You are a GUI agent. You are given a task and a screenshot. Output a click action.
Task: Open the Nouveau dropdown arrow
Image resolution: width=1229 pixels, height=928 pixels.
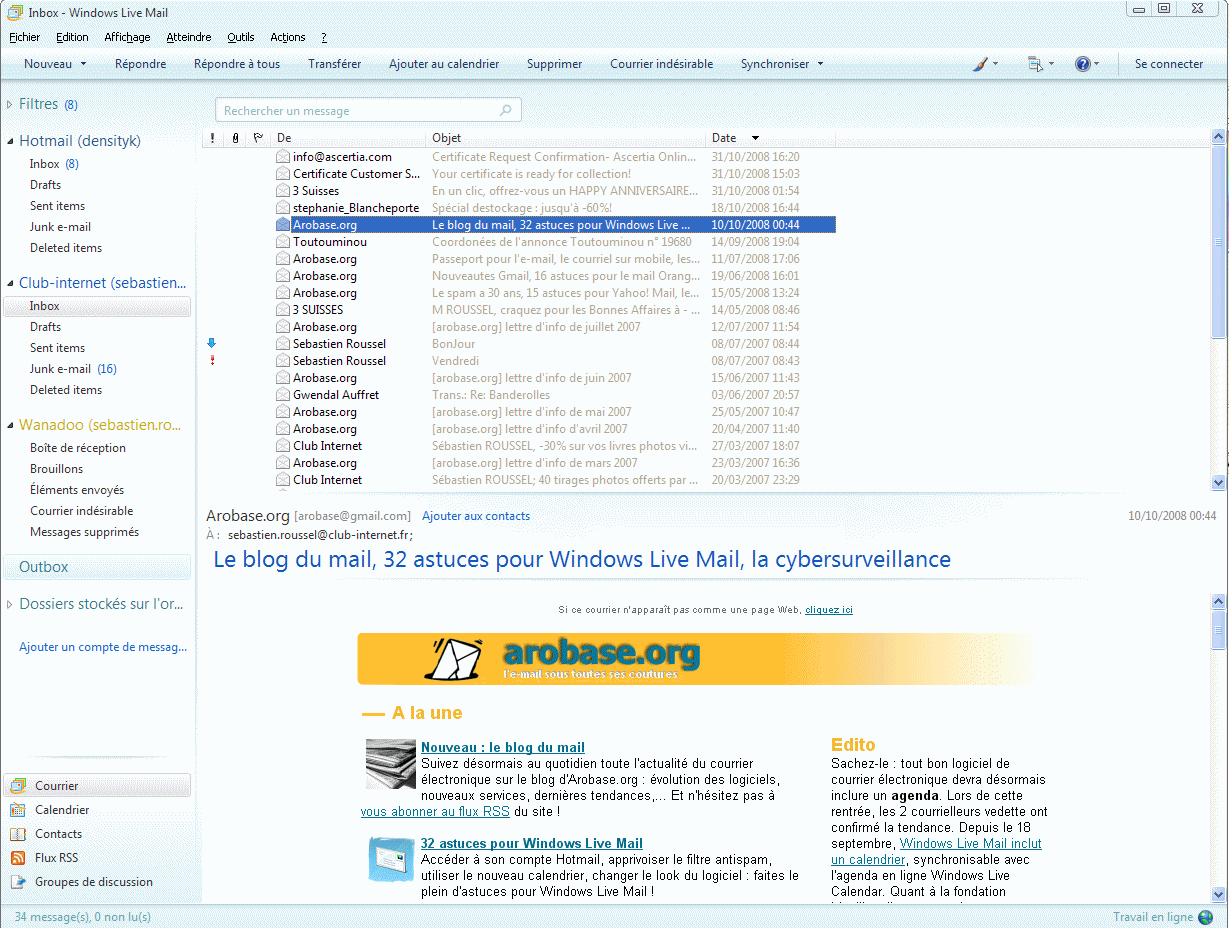pos(83,64)
